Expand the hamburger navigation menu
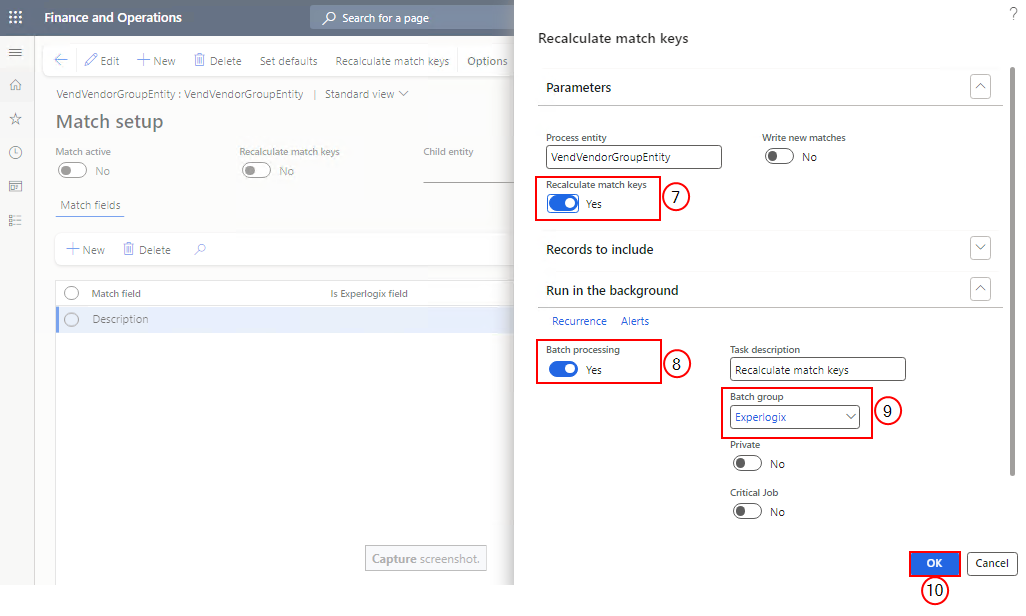Image resolution: width=1026 pixels, height=616 pixels. pyautogui.click(x=16, y=52)
